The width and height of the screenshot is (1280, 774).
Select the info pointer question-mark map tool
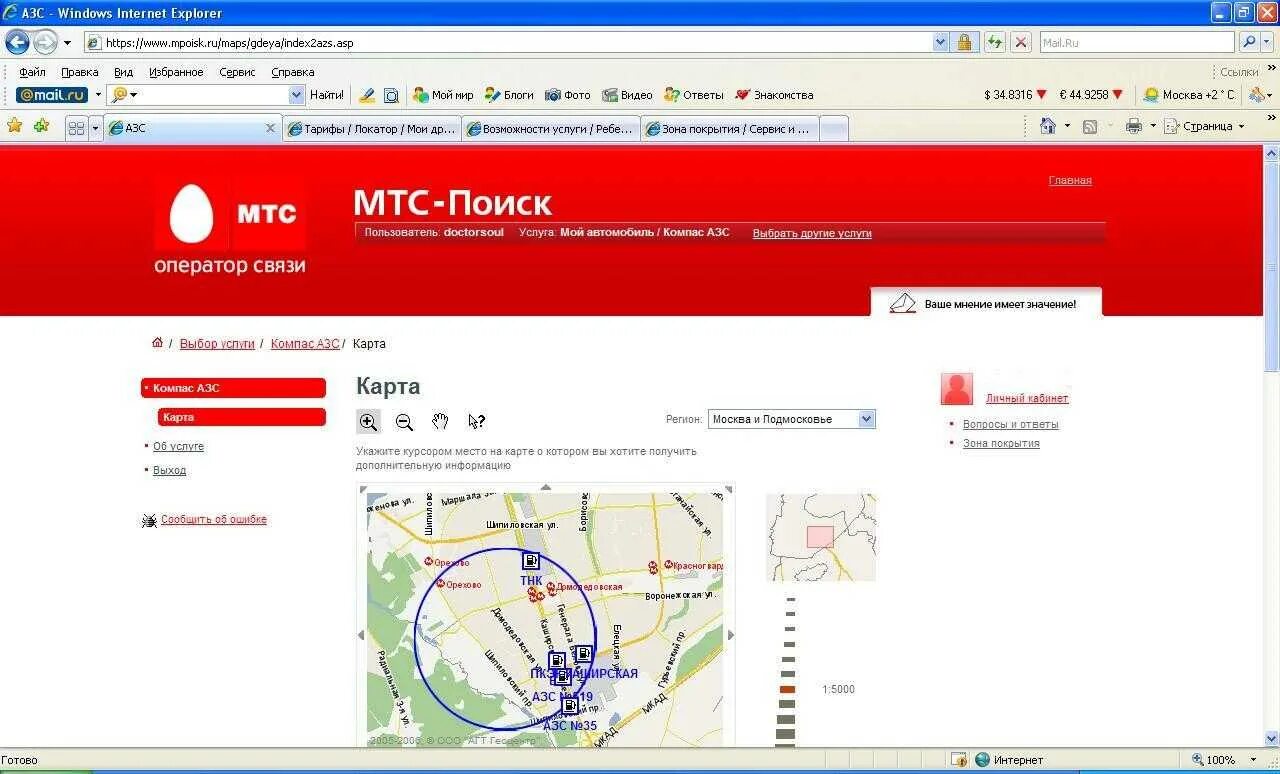(x=476, y=421)
